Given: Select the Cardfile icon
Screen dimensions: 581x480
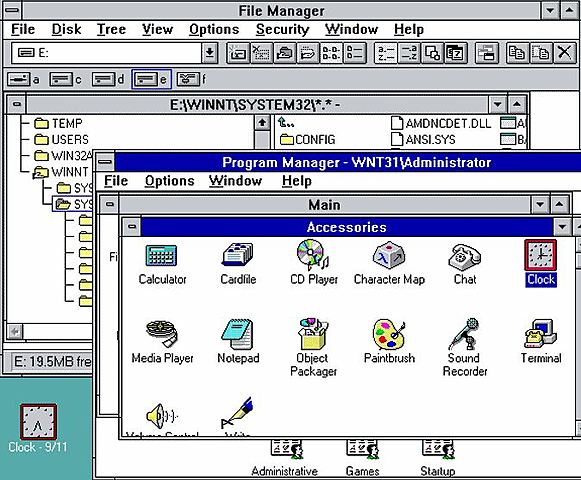Looking at the screenshot, I should tap(238, 254).
